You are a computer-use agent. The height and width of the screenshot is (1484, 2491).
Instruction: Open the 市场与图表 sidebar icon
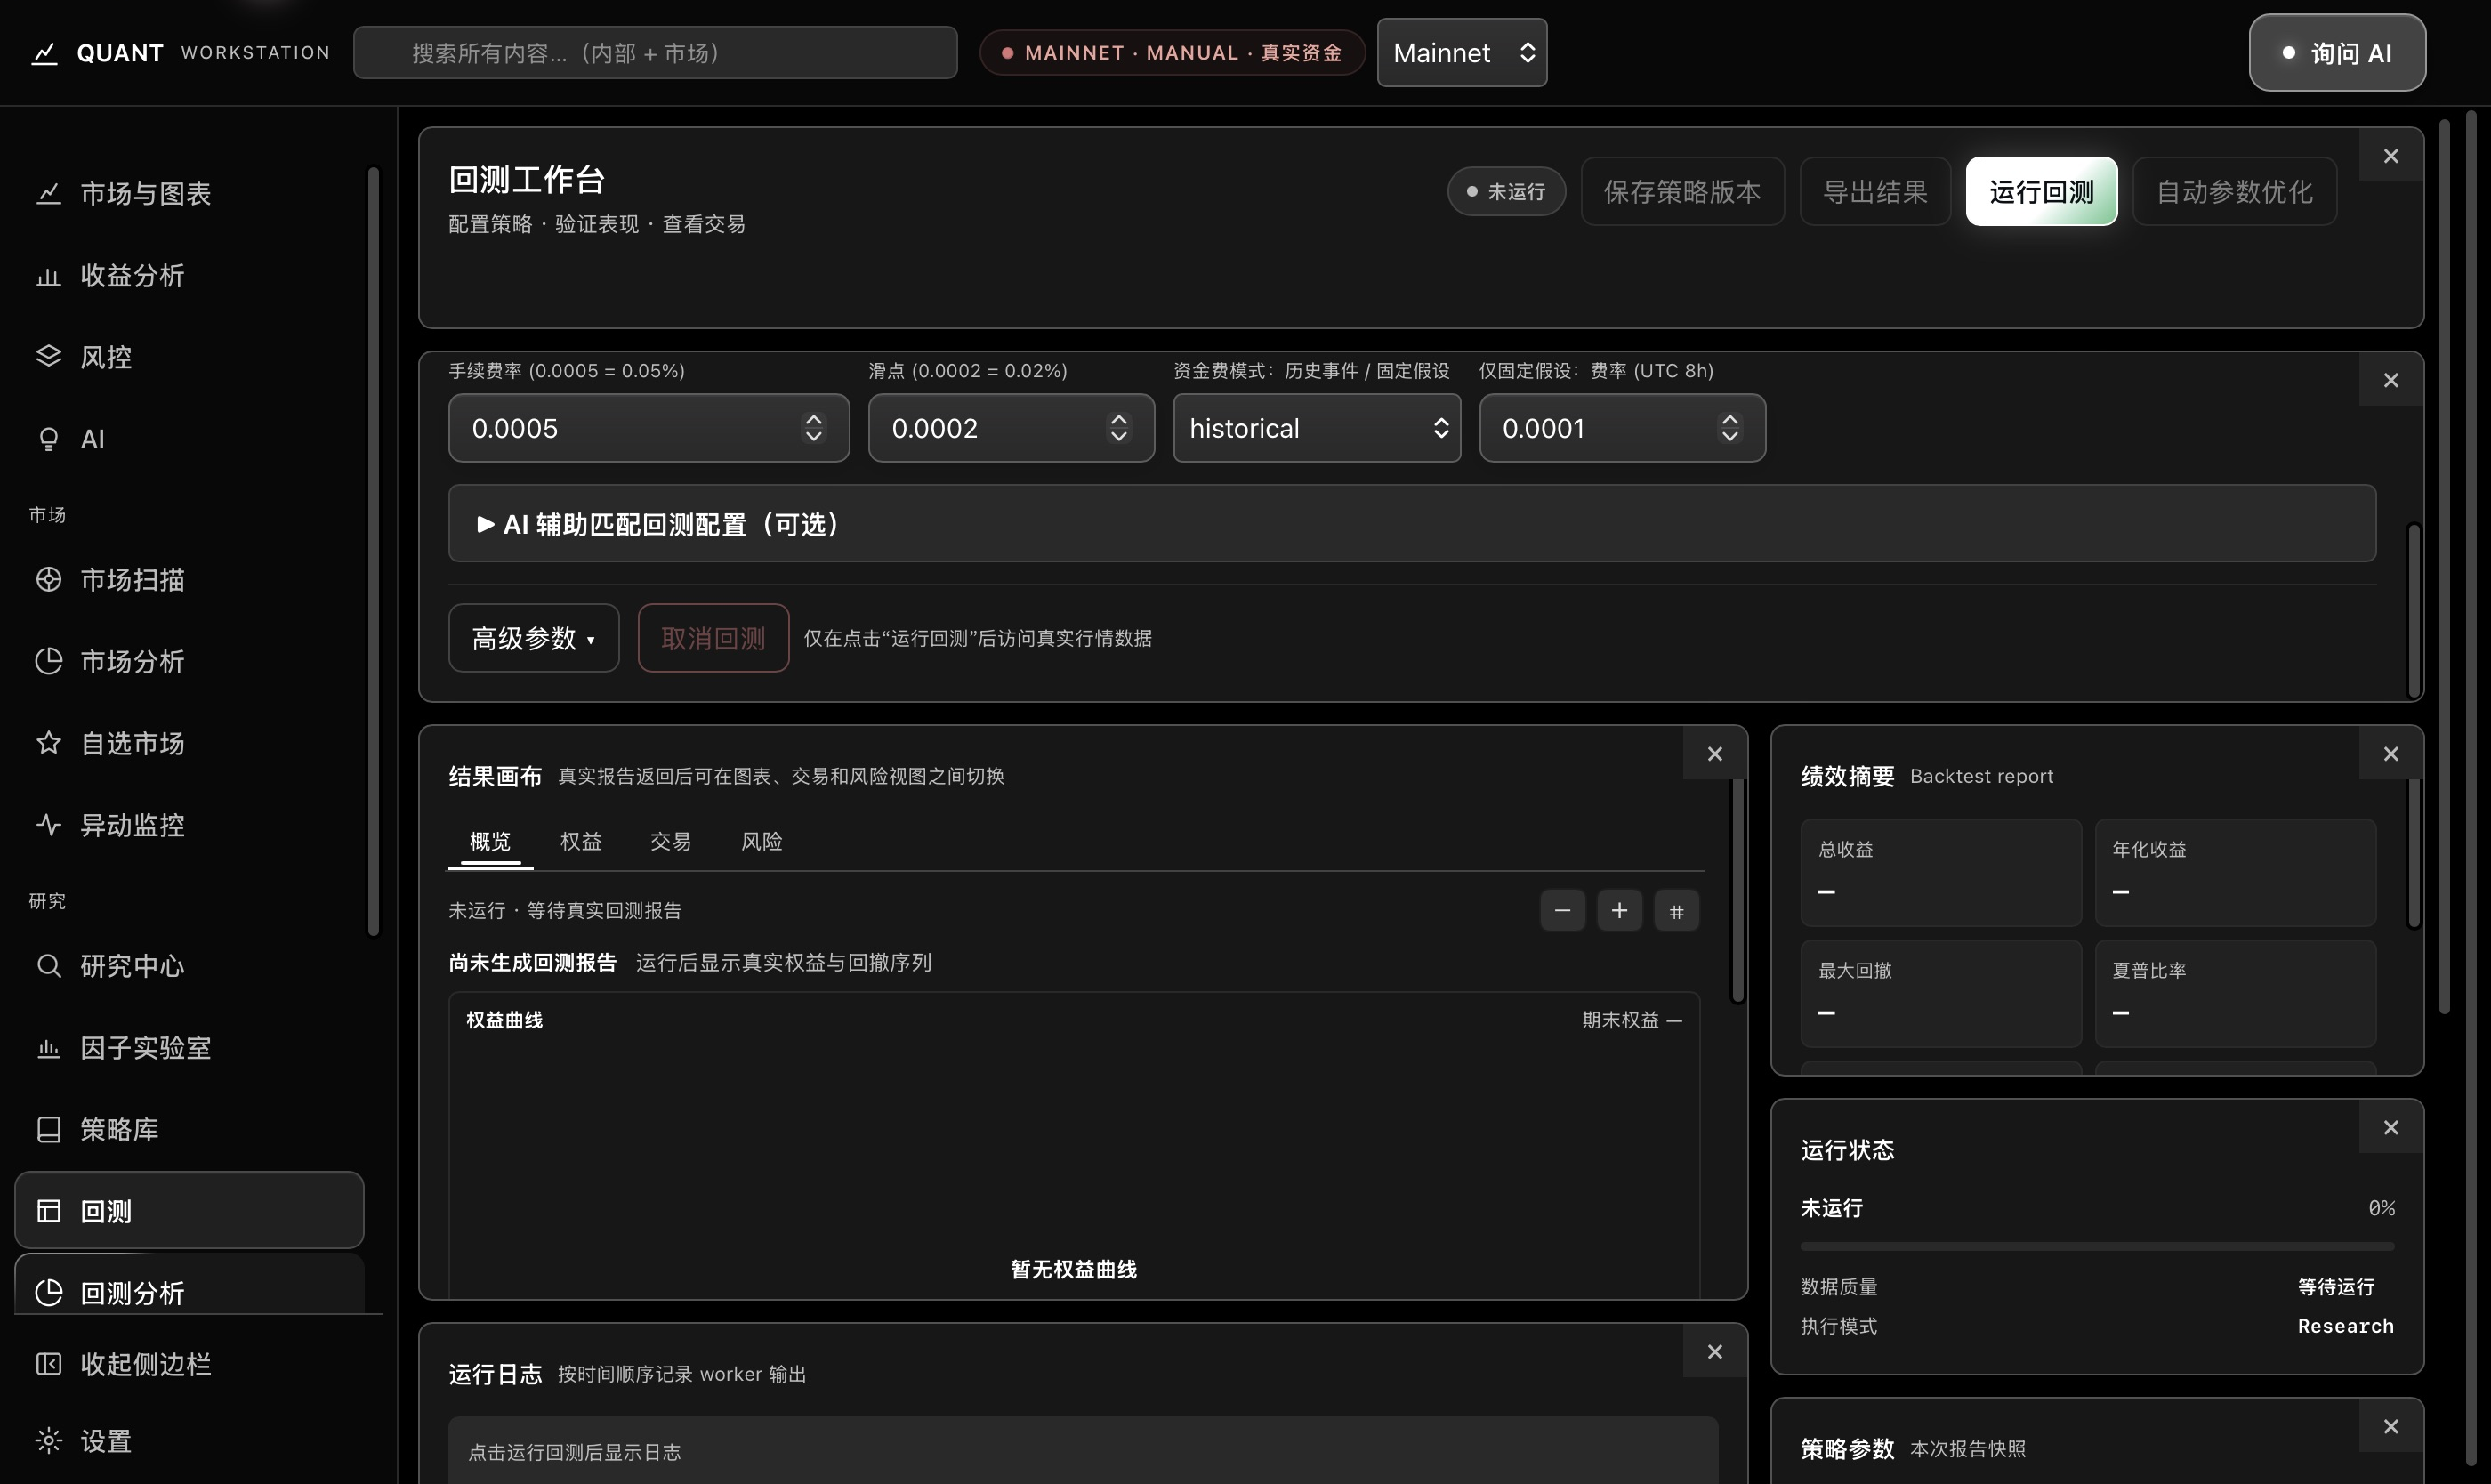point(48,193)
